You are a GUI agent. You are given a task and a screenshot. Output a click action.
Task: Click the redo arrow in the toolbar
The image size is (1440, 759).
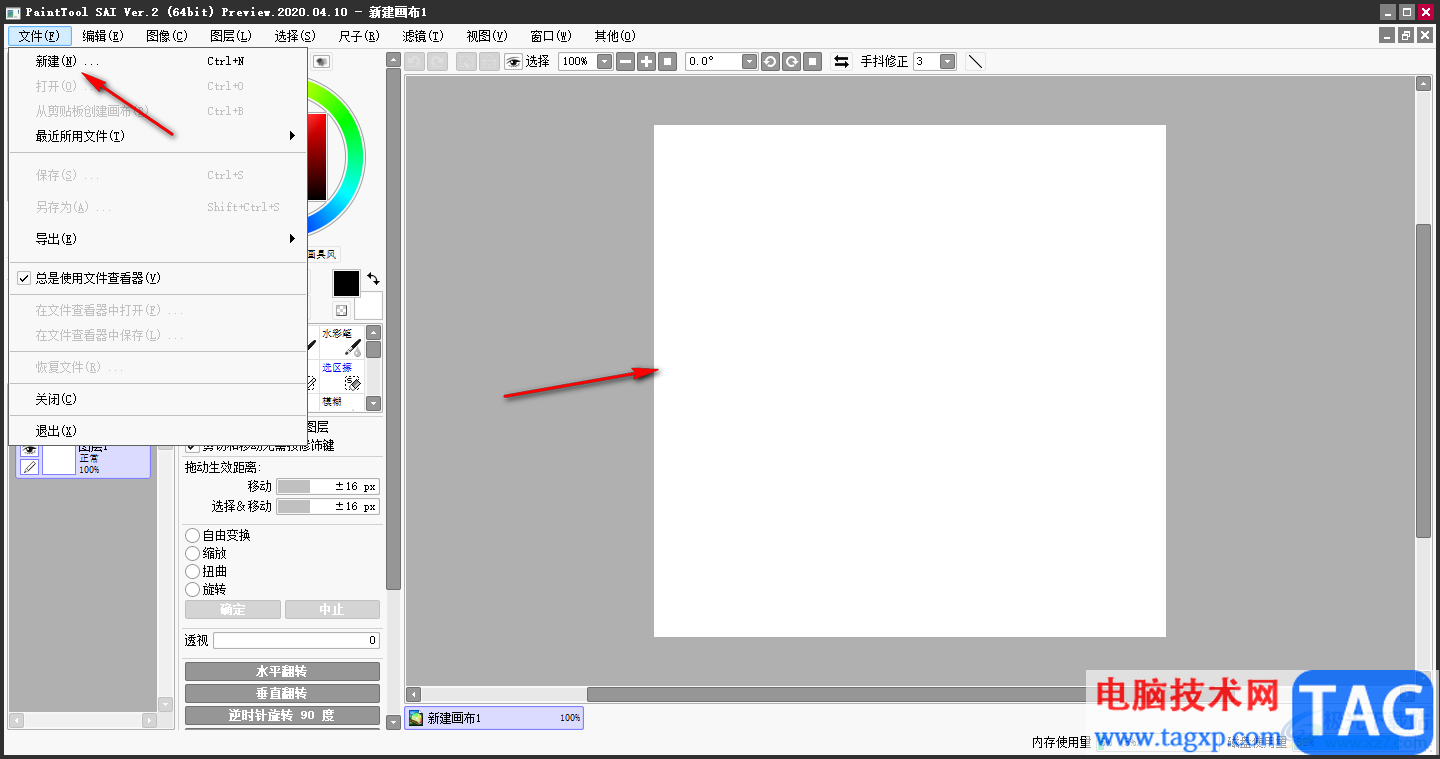pyautogui.click(x=437, y=61)
